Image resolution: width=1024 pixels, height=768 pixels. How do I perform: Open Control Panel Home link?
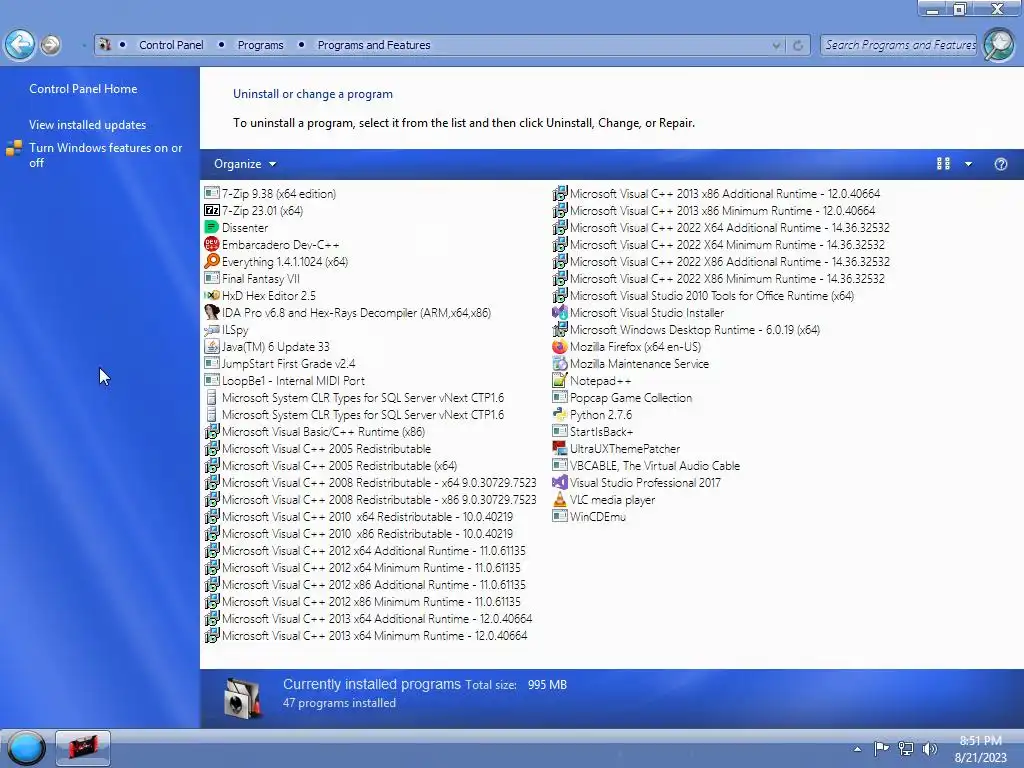[83, 89]
